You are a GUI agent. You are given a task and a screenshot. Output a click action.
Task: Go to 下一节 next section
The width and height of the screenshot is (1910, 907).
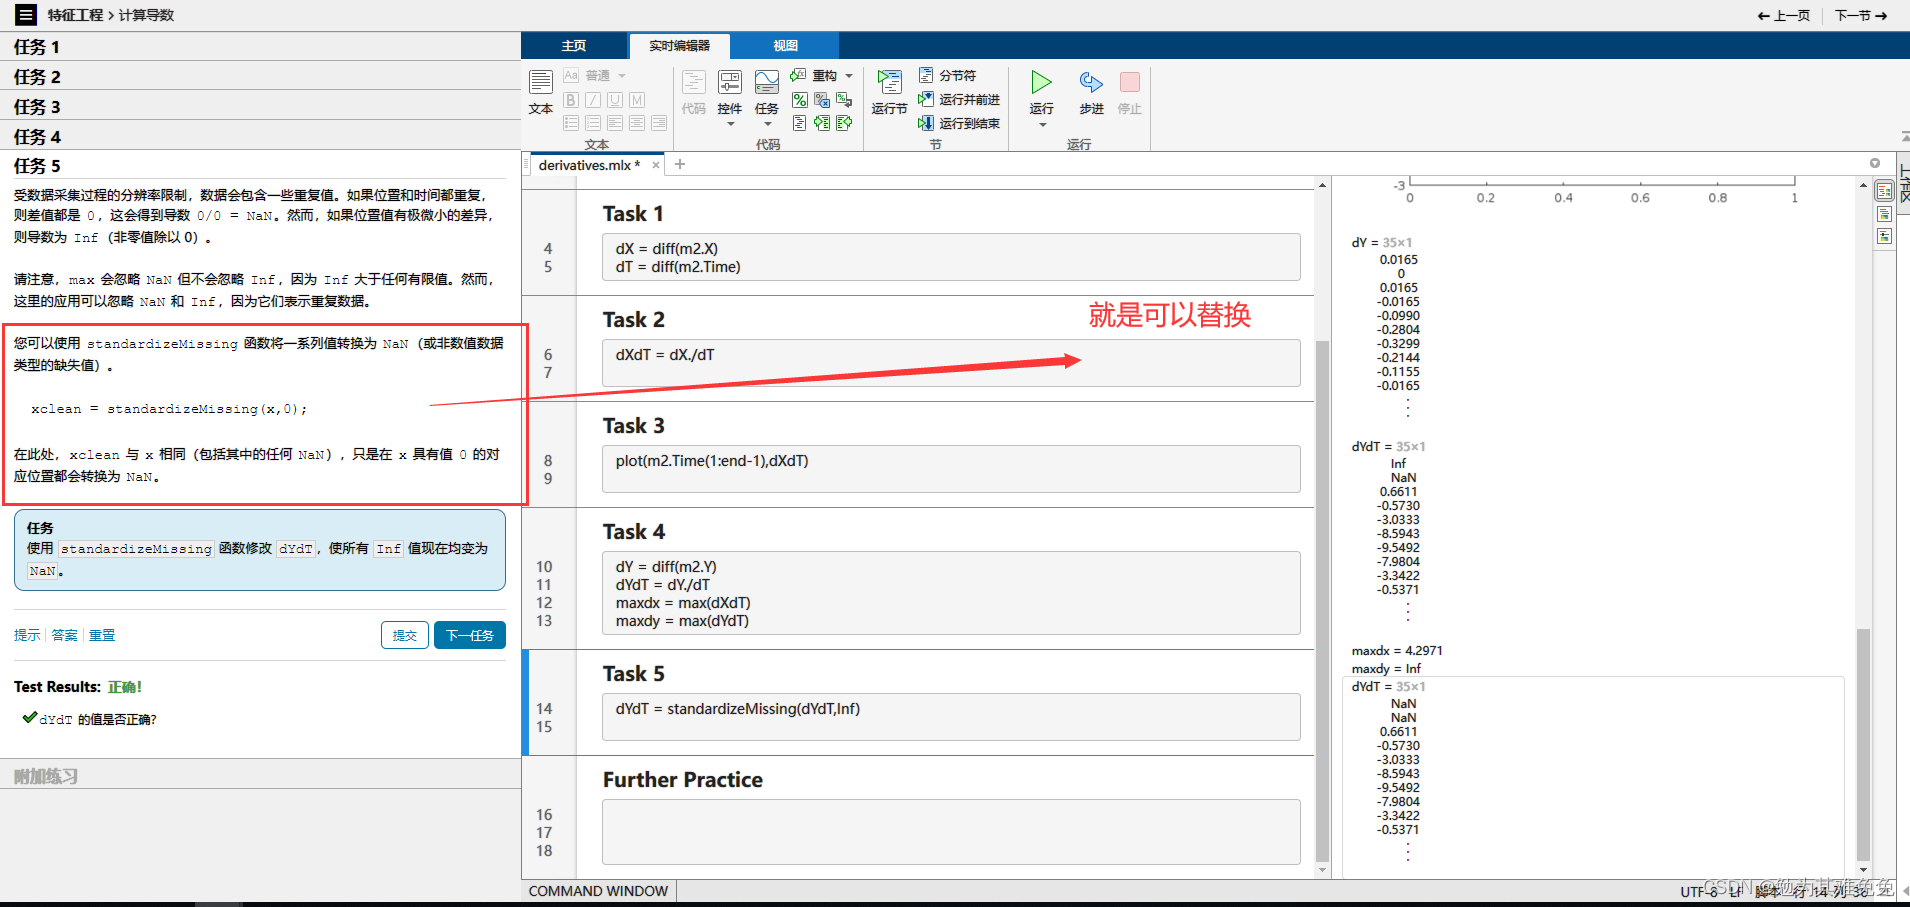1861,15
